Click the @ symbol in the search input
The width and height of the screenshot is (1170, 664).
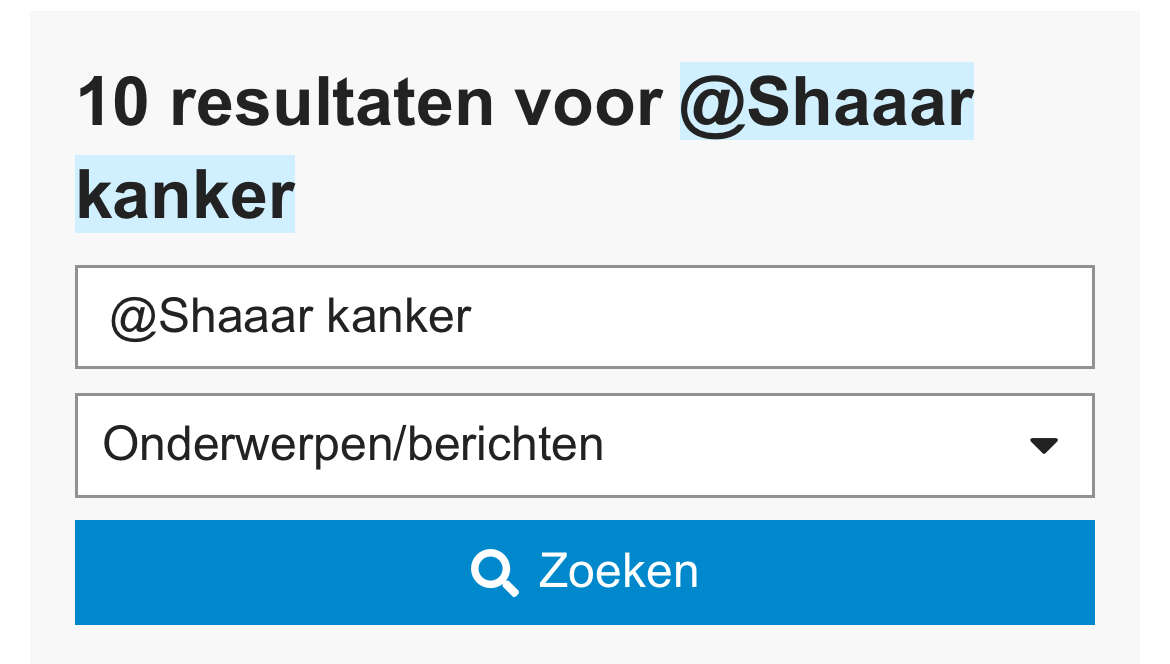click(133, 319)
